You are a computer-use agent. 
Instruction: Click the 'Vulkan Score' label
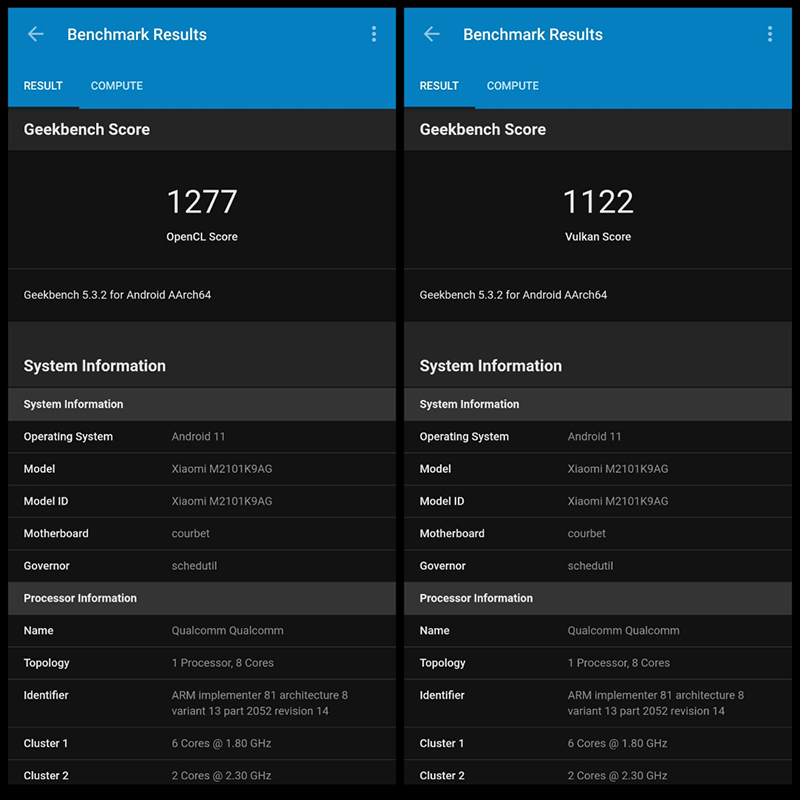click(x=598, y=237)
